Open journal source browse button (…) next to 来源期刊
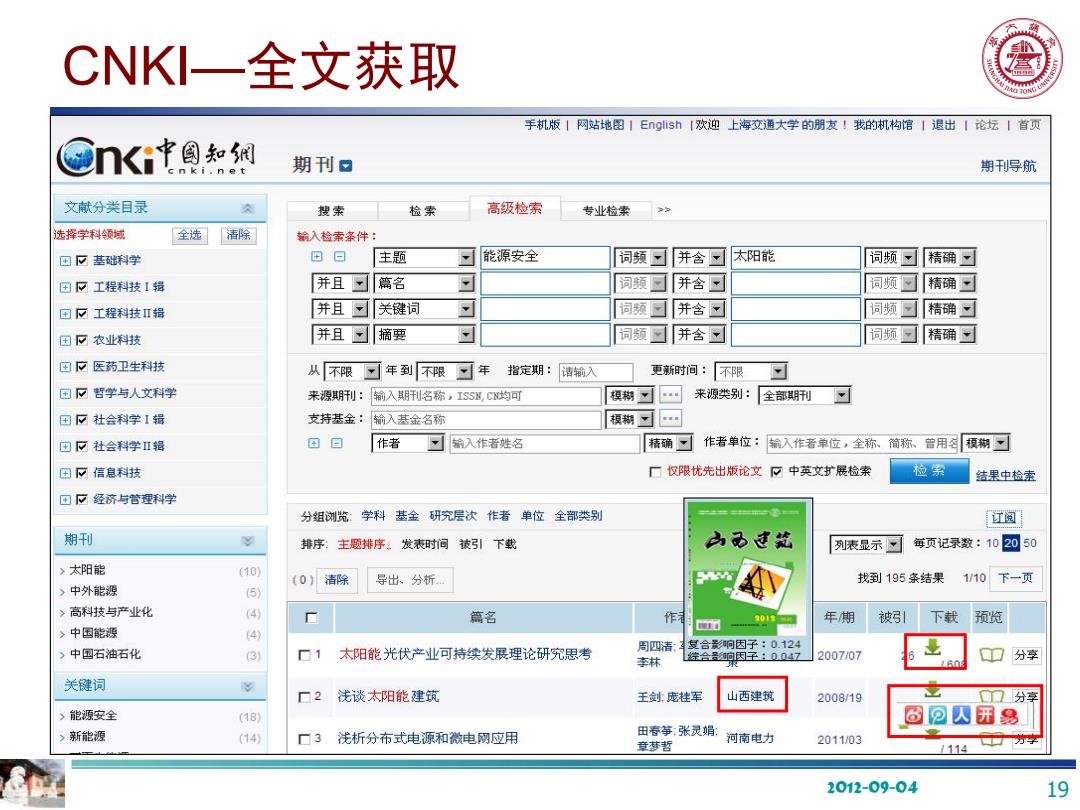This screenshot has width=1080, height=810. (x=670, y=395)
